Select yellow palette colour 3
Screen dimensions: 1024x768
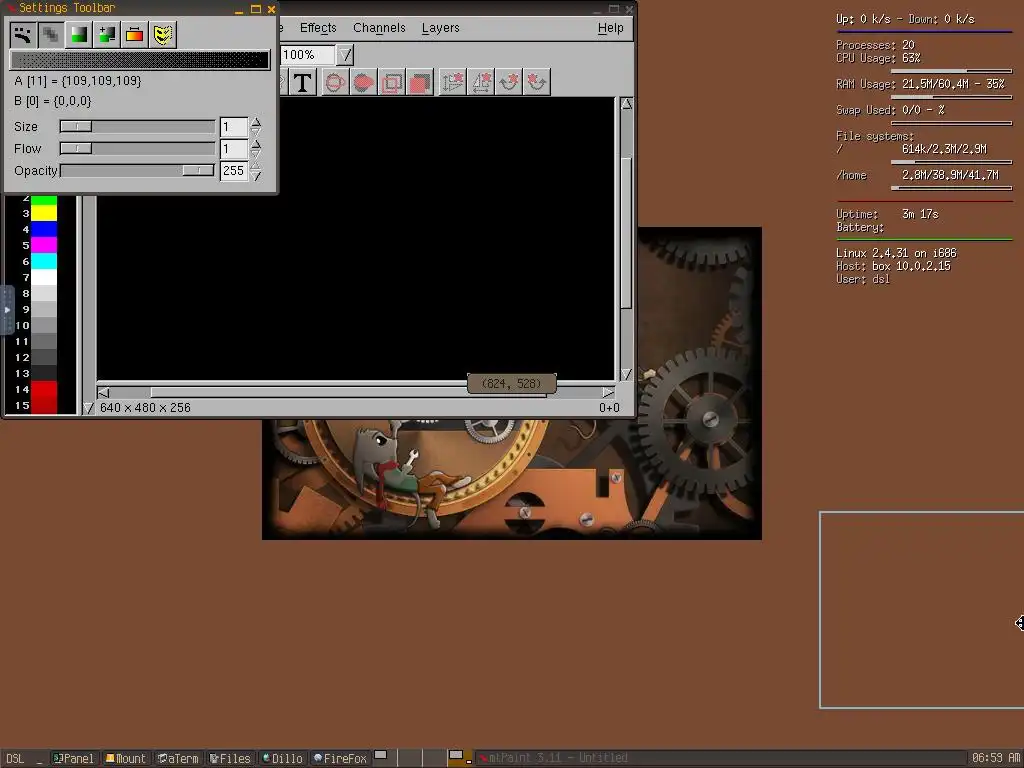tap(44, 213)
